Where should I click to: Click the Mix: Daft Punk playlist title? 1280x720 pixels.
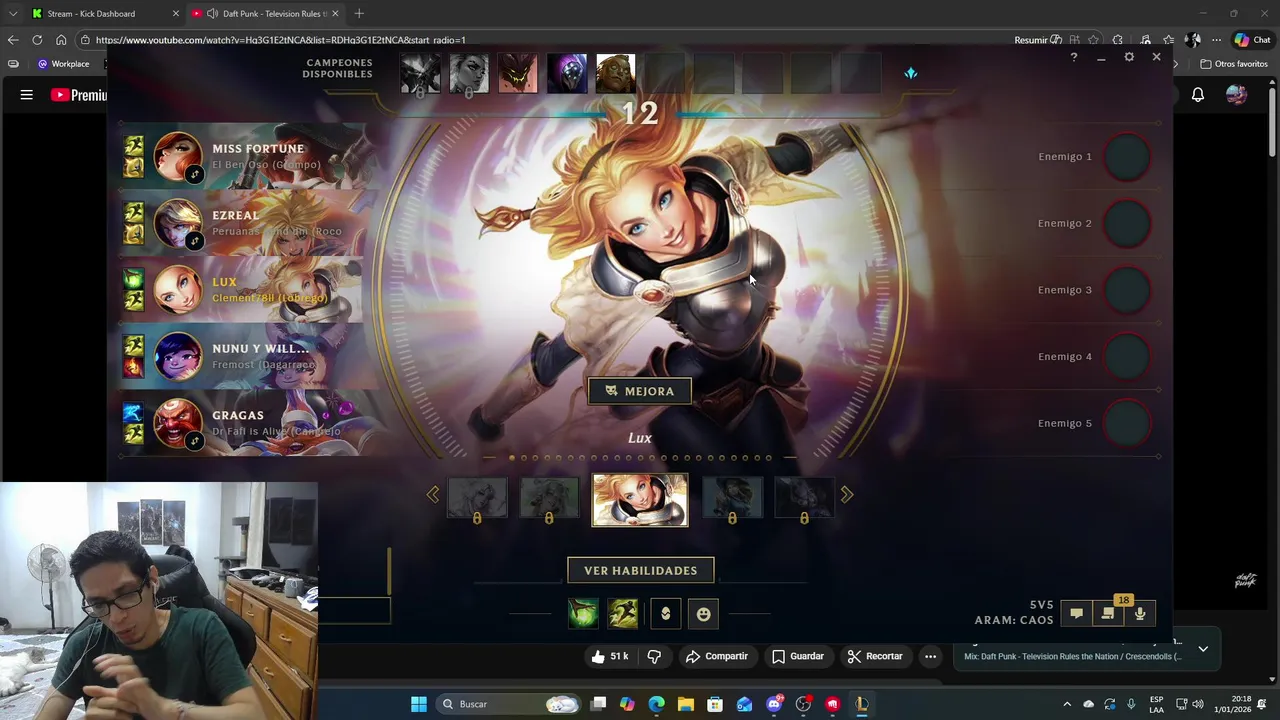[x=1072, y=657]
